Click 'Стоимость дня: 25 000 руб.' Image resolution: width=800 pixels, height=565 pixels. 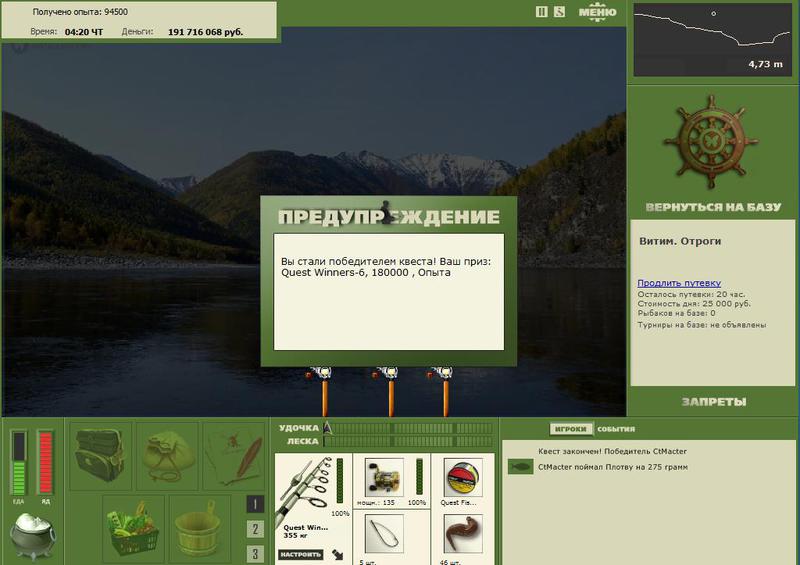click(694, 304)
